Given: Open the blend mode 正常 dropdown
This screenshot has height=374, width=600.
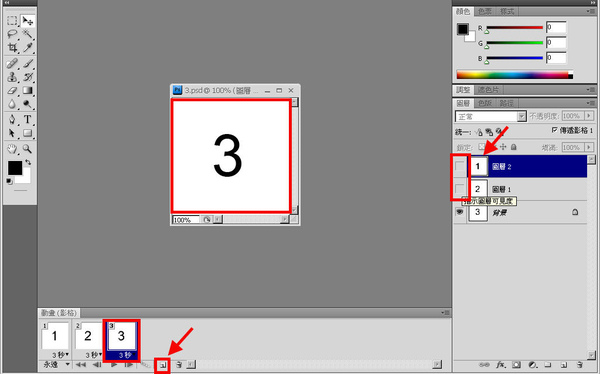Looking at the screenshot, I should 491,116.
